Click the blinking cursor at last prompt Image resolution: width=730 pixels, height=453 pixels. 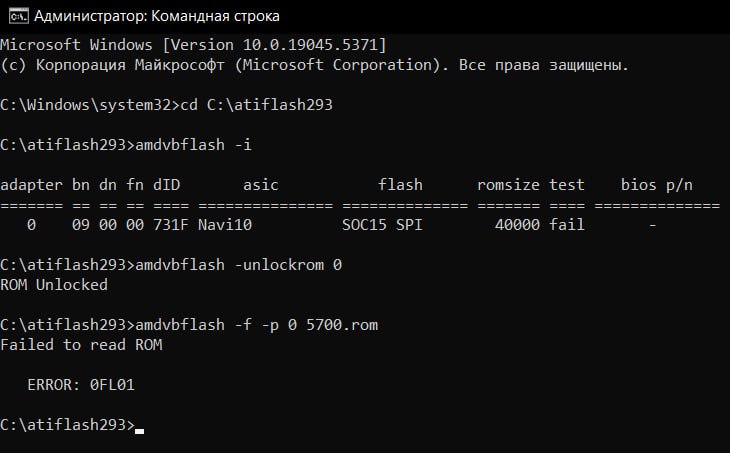(139, 431)
